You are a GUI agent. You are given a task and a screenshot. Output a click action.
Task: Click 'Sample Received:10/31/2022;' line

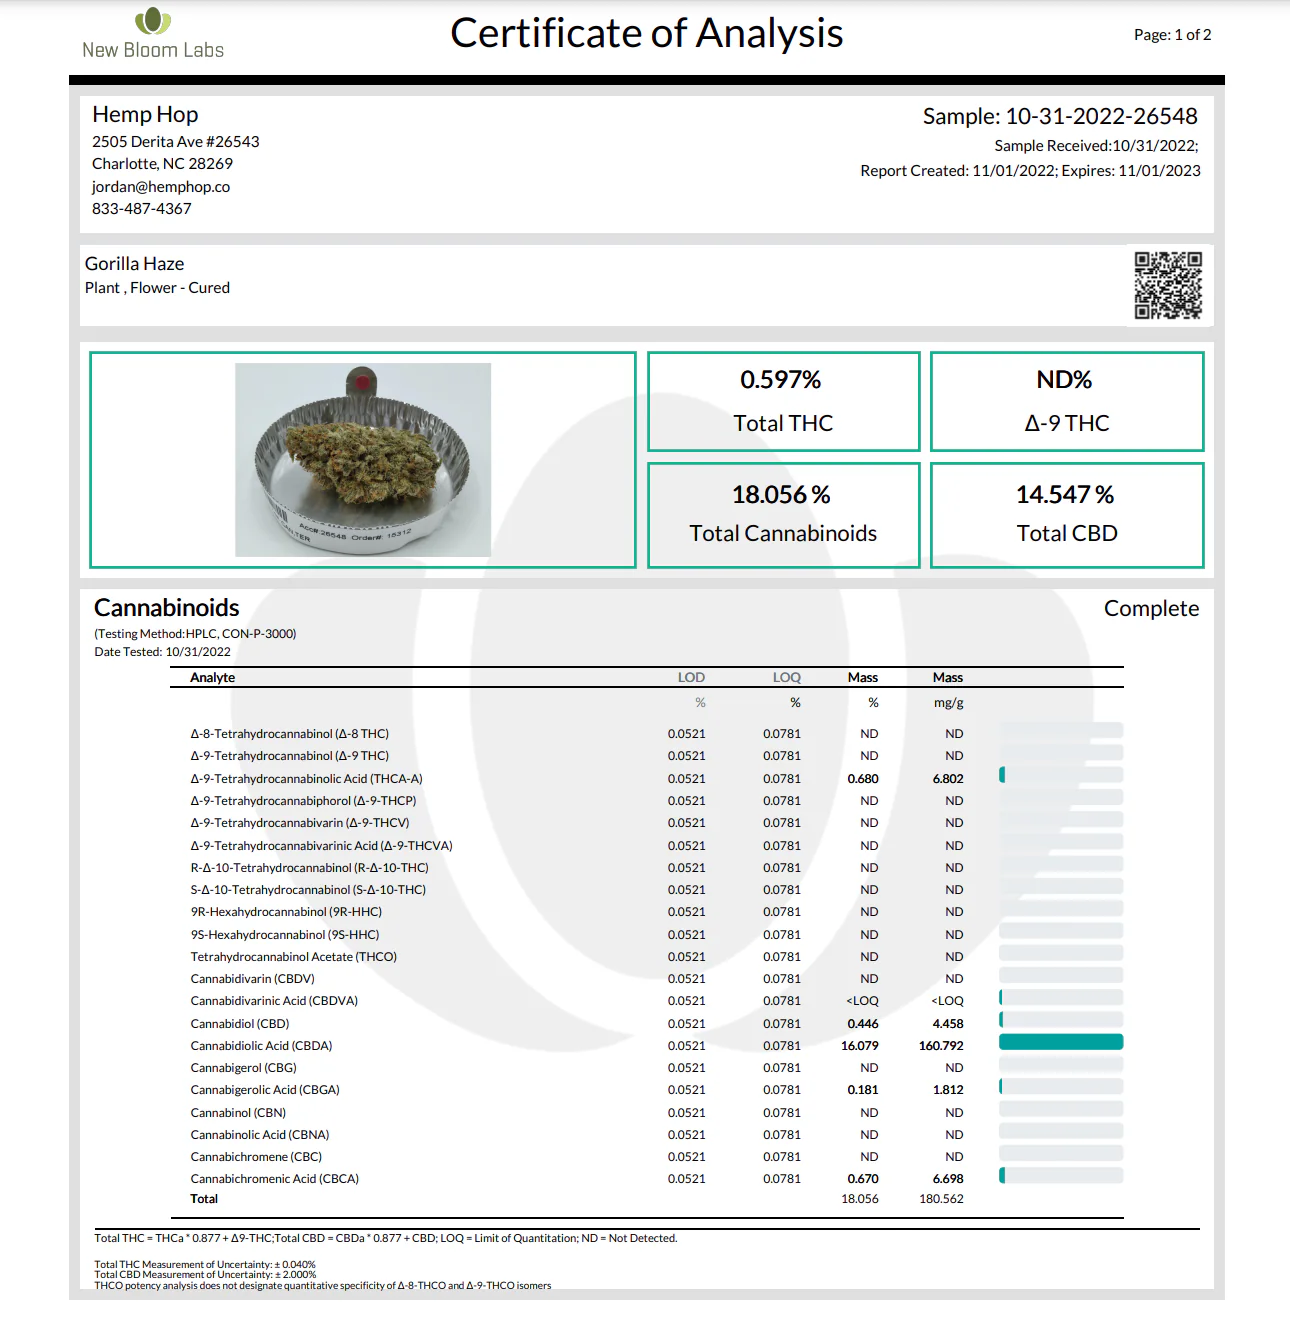[1096, 146]
